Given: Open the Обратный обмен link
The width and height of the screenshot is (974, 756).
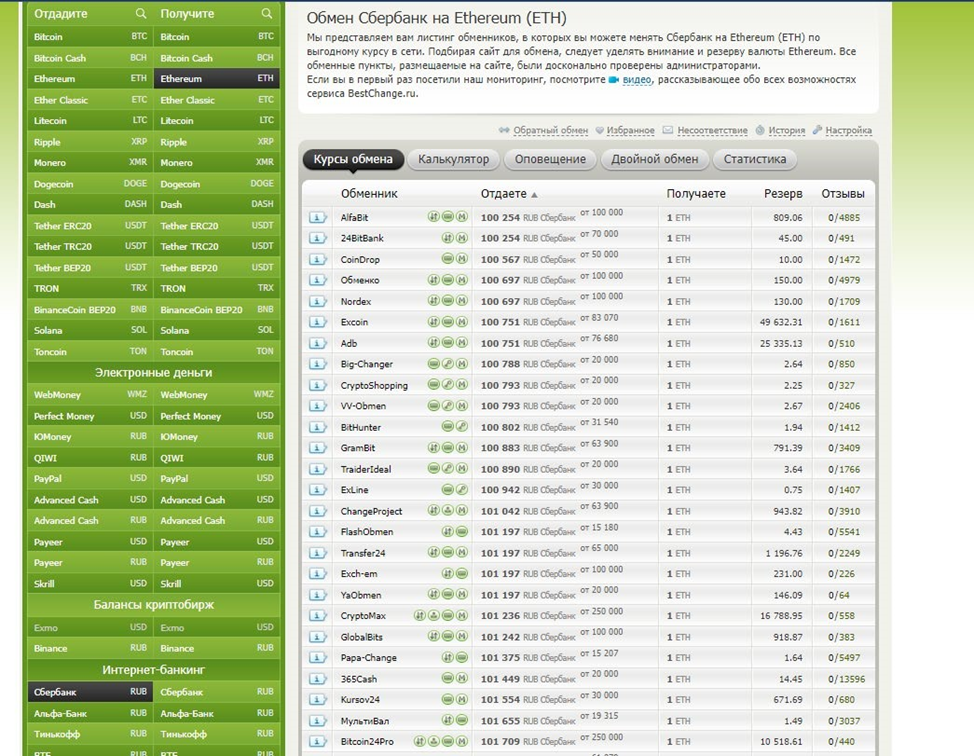Looking at the screenshot, I should 550,130.
